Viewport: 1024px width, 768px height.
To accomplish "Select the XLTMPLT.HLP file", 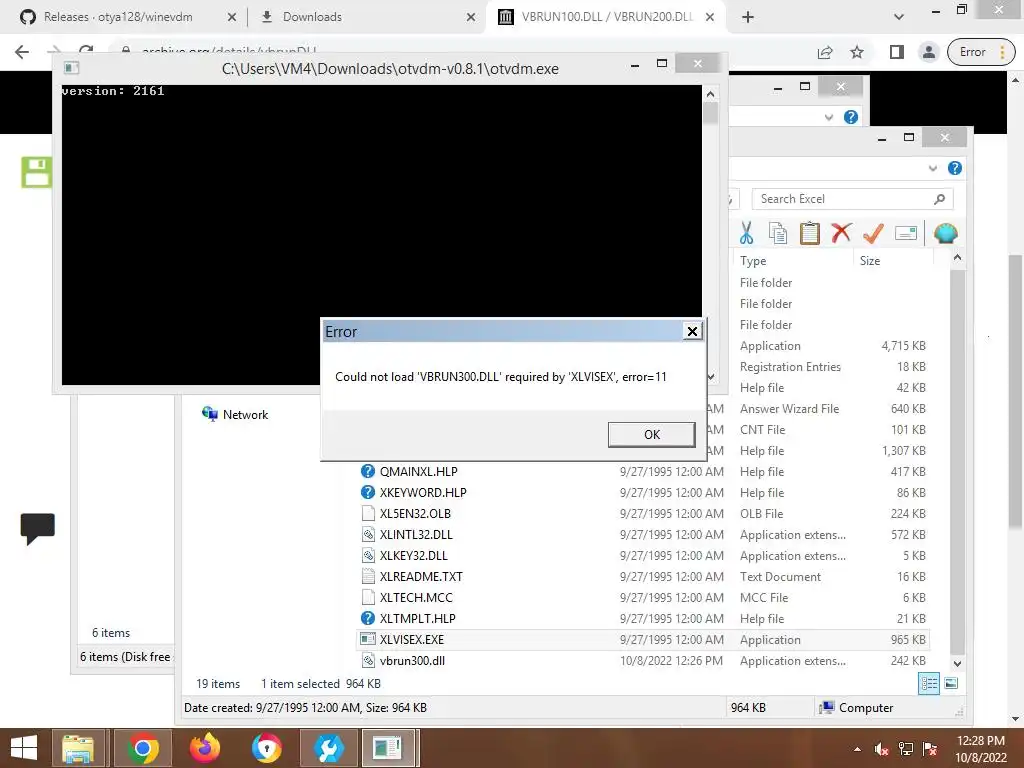I will [417, 618].
